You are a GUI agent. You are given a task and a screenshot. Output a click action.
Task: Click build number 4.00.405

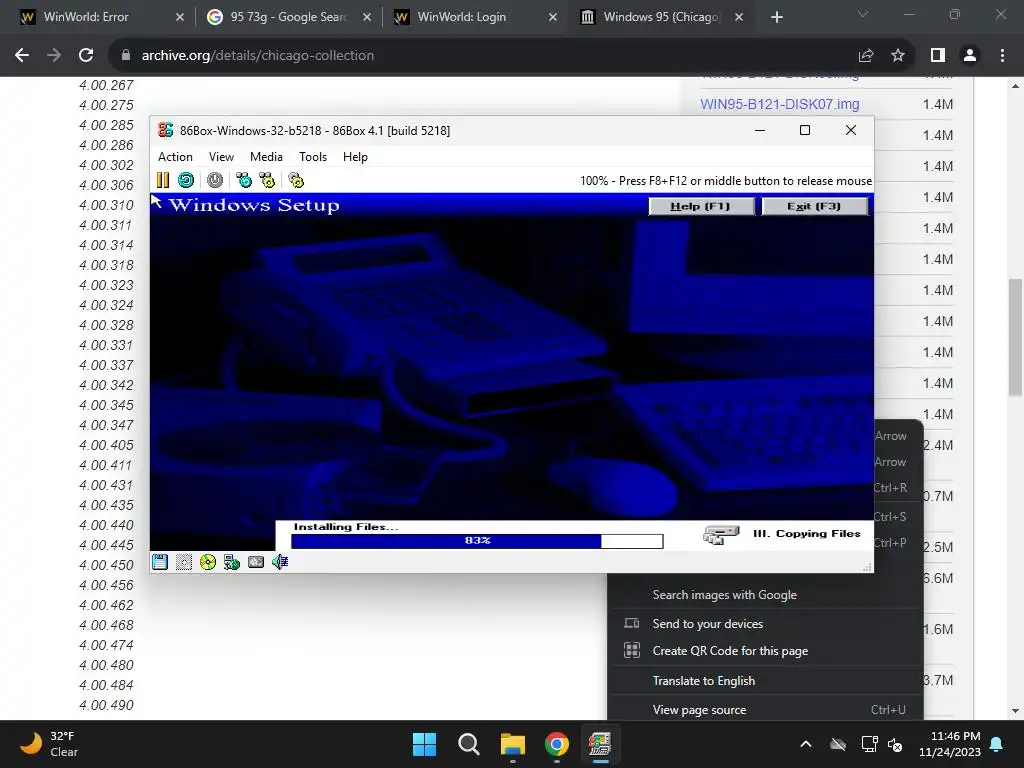coord(106,445)
